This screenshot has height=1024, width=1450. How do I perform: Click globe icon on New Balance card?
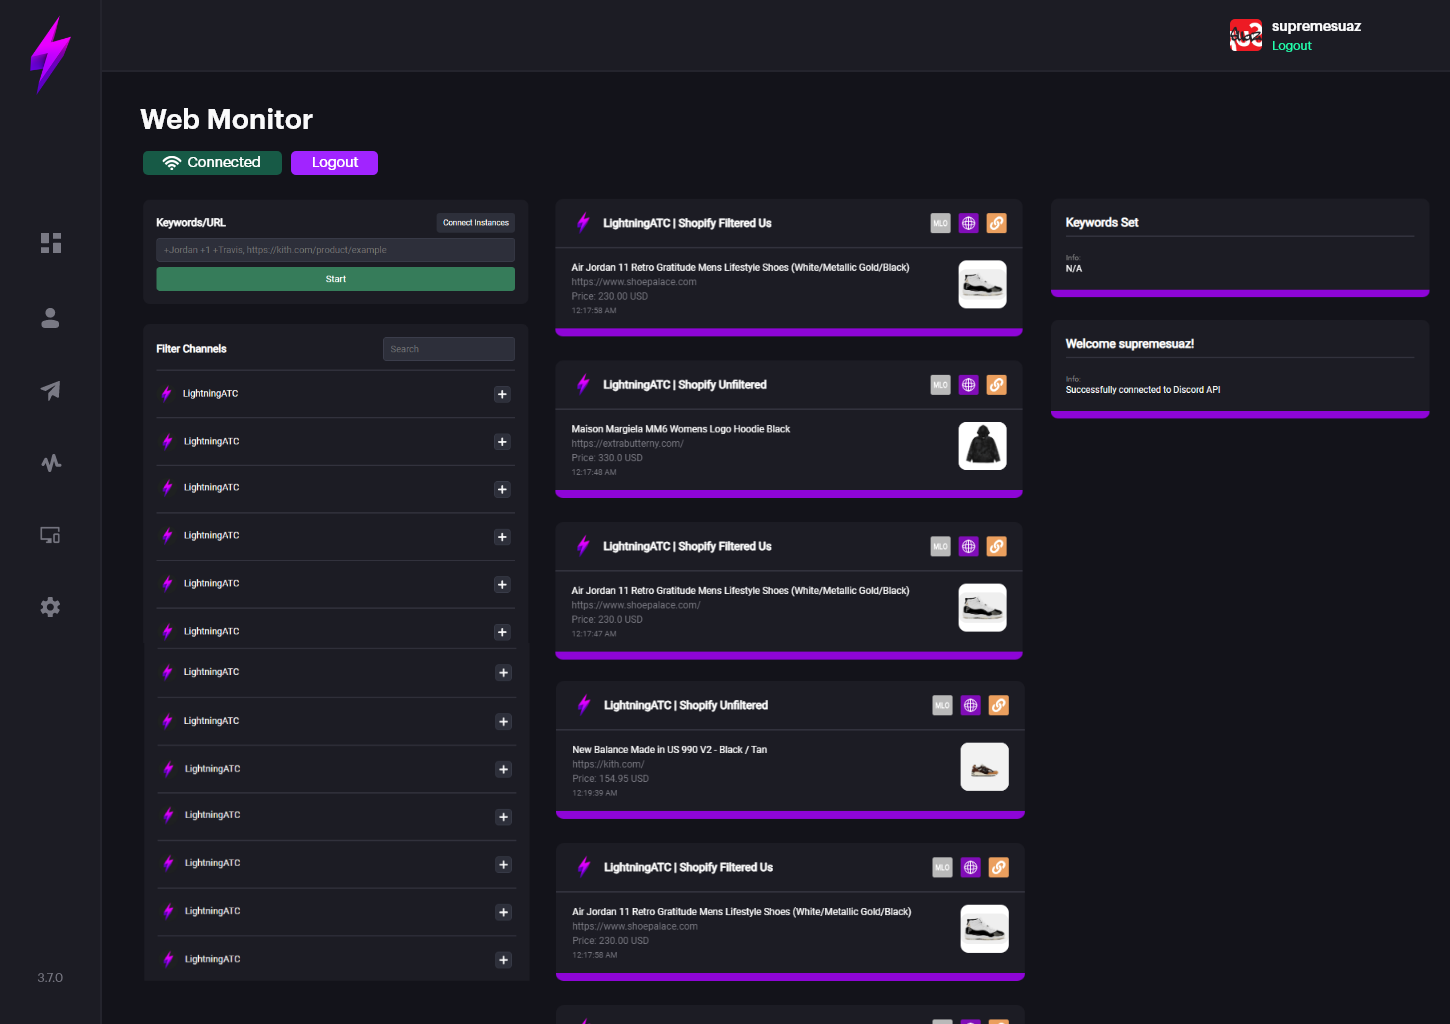[970, 706]
